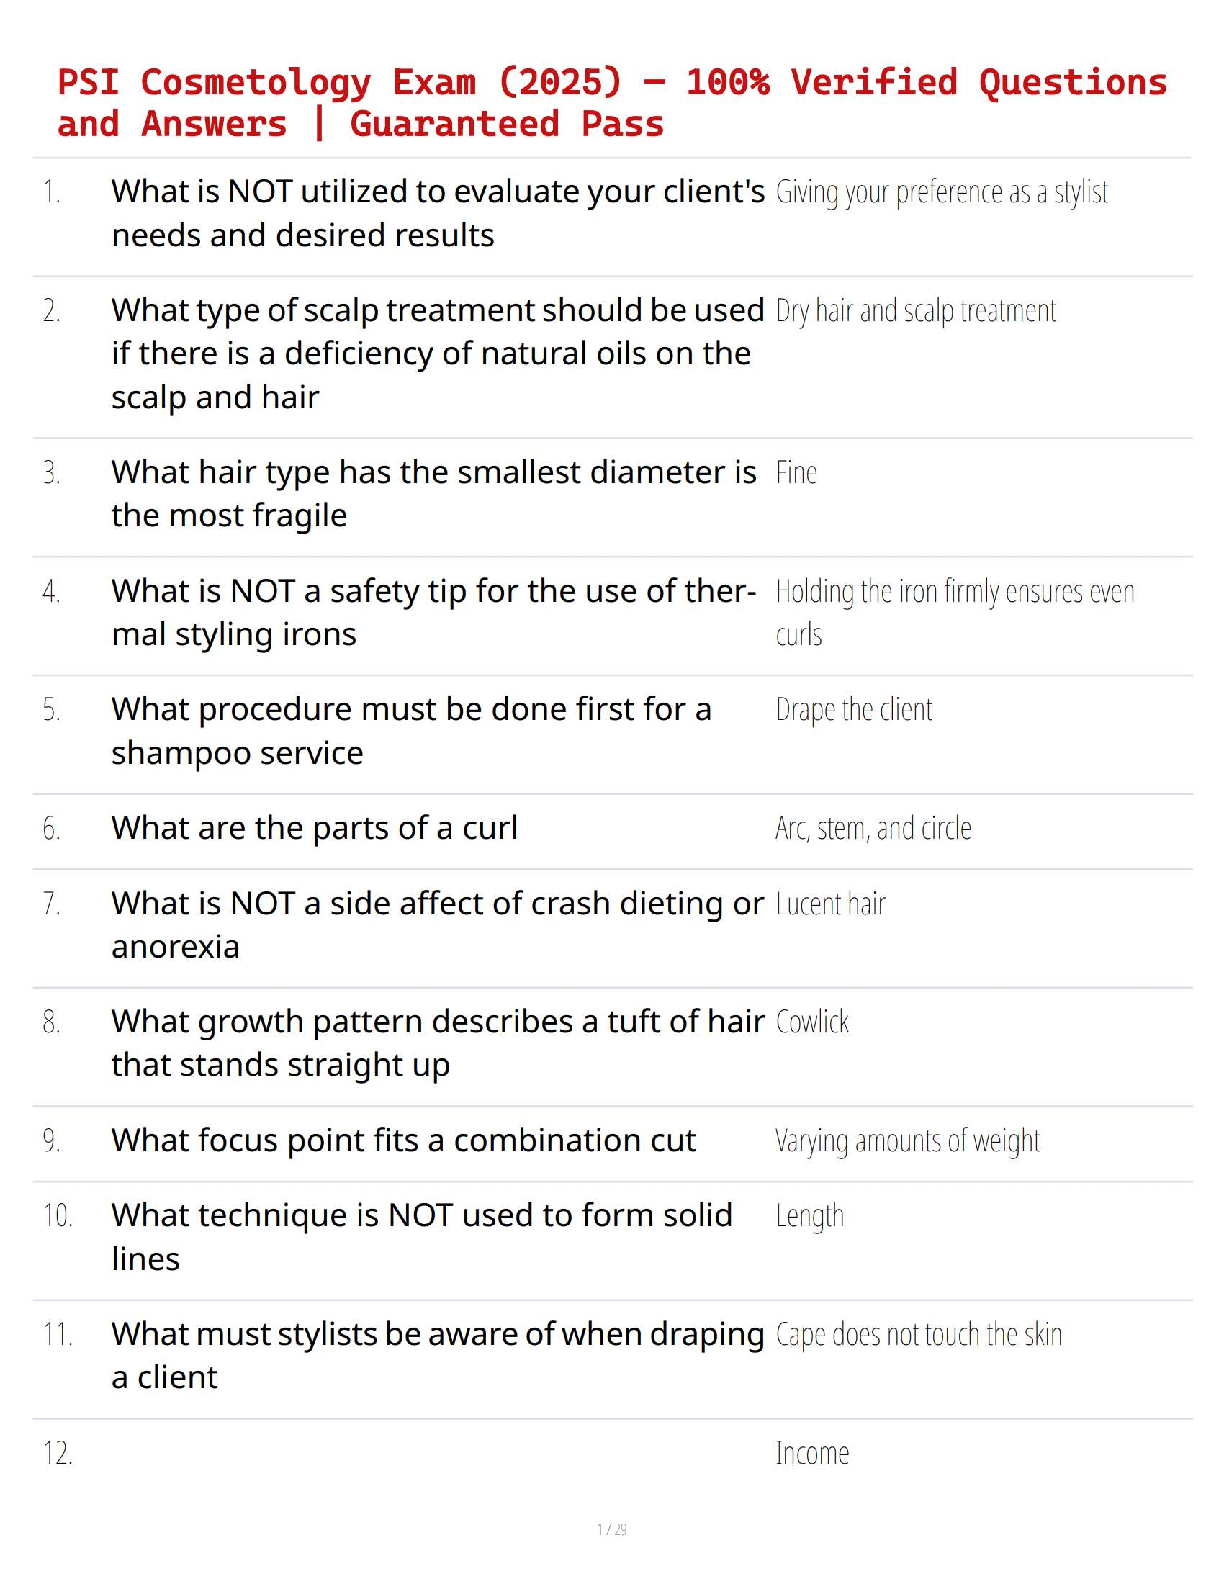Click the 'Drape the client' answer
1224x1584 pixels.
point(853,710)
